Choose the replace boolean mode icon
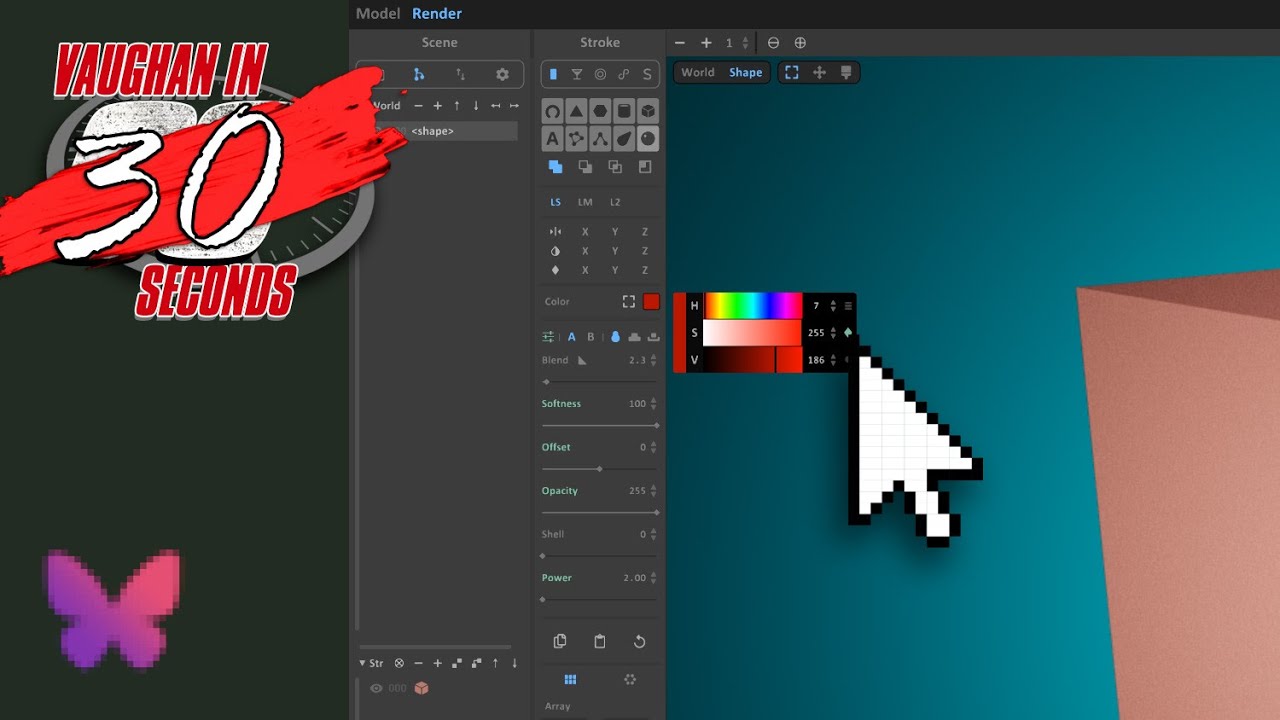Viewport: 1280px width, 720px height. click(645, 167)
